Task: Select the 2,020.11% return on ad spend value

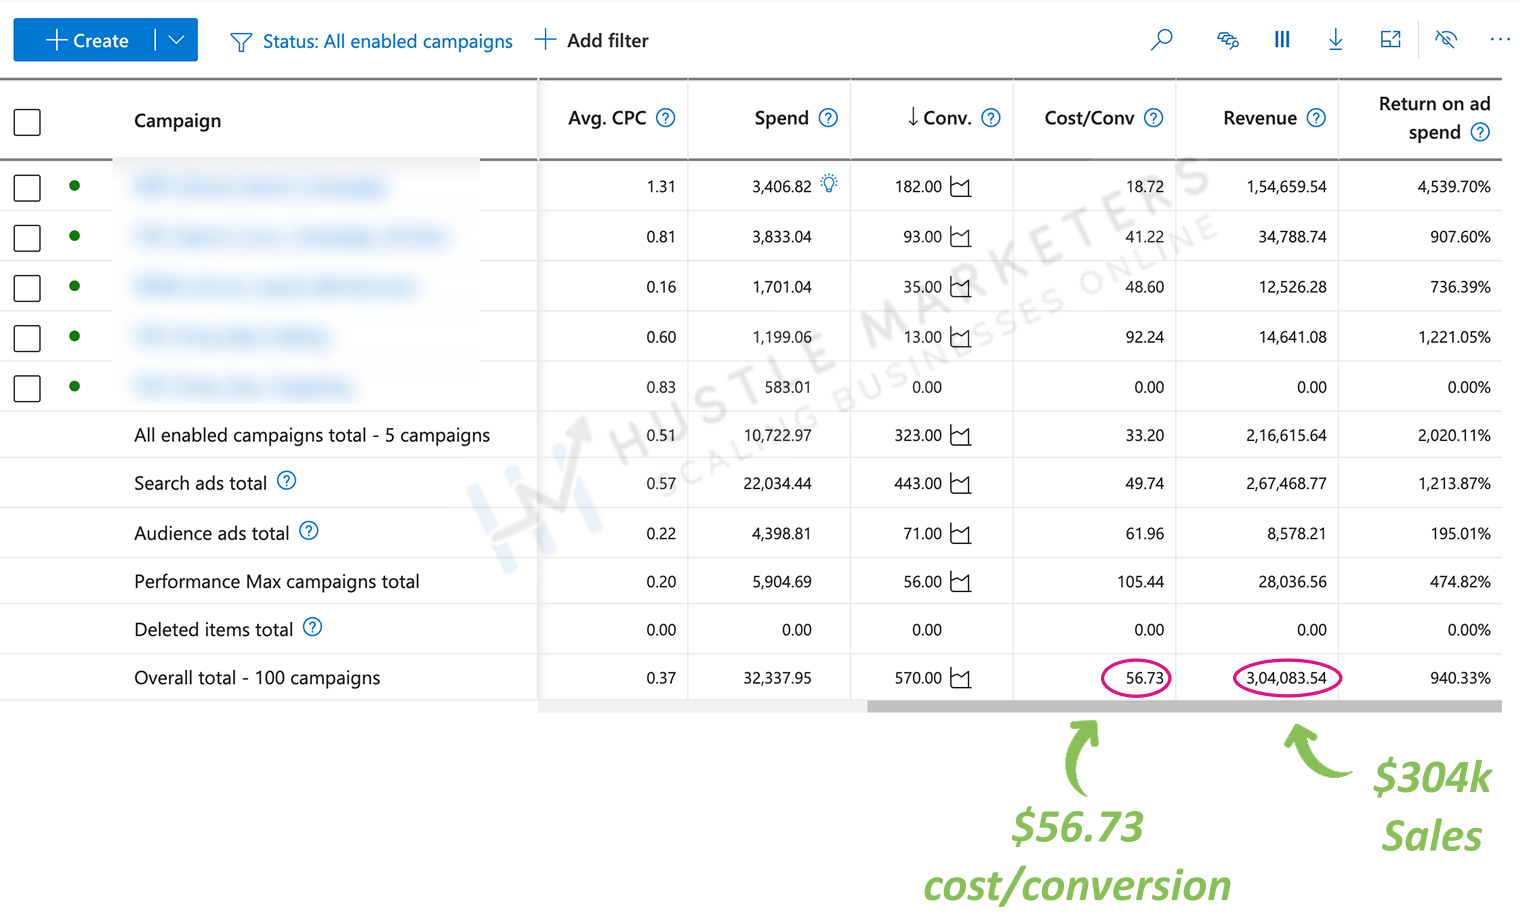Action: 1453,436
